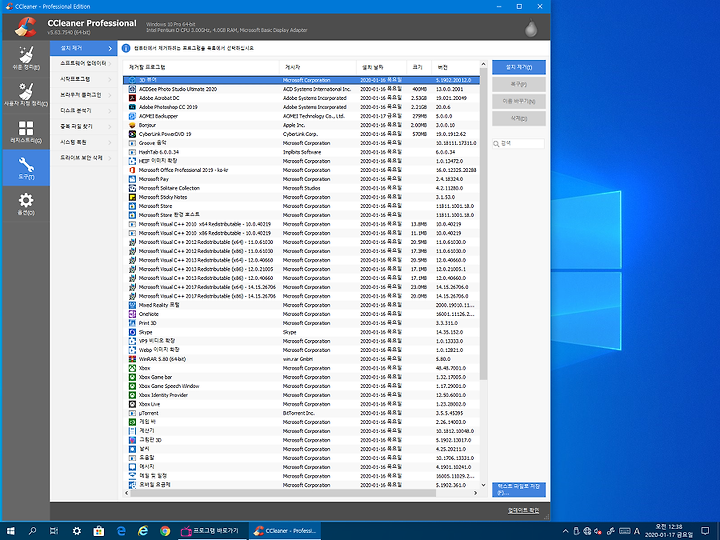Sort by Publisher (게시자) column header
The height and width of the screenshot is (540, 720).
[318, 67]
